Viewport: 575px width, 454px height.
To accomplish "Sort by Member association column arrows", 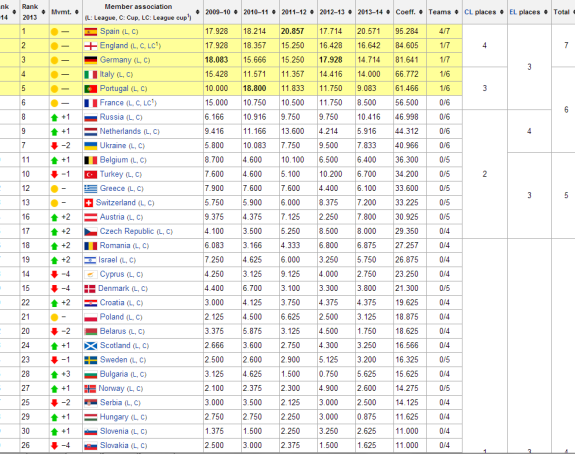I will point(198,12).
